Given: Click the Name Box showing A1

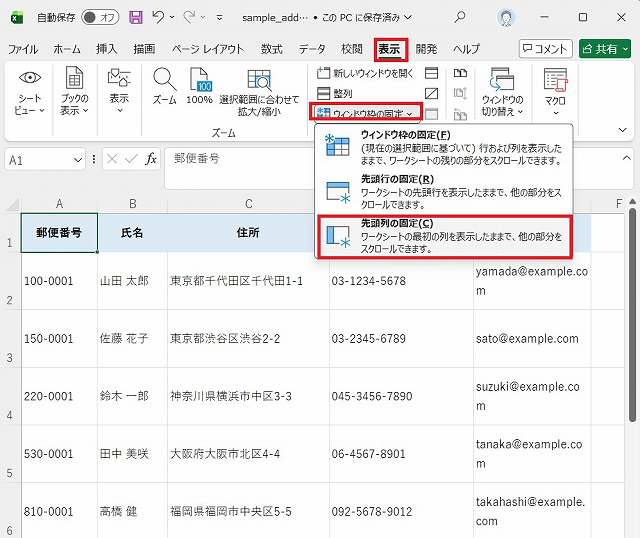Looking at the screenshot, I should click(39, 160).
